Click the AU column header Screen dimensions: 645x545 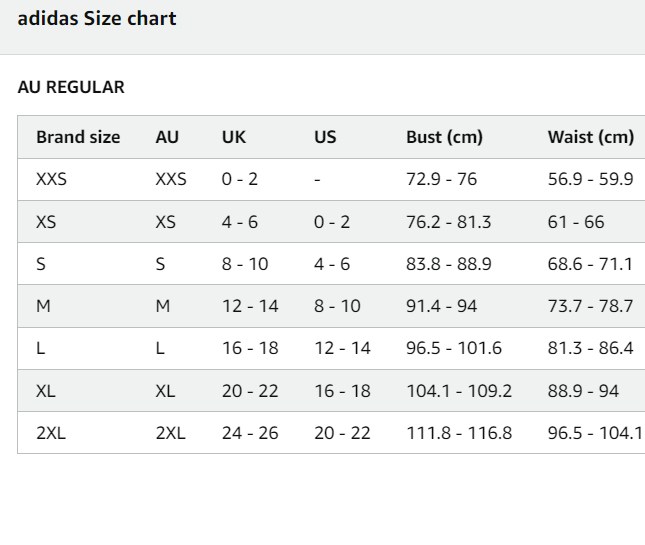click(167, 137)
